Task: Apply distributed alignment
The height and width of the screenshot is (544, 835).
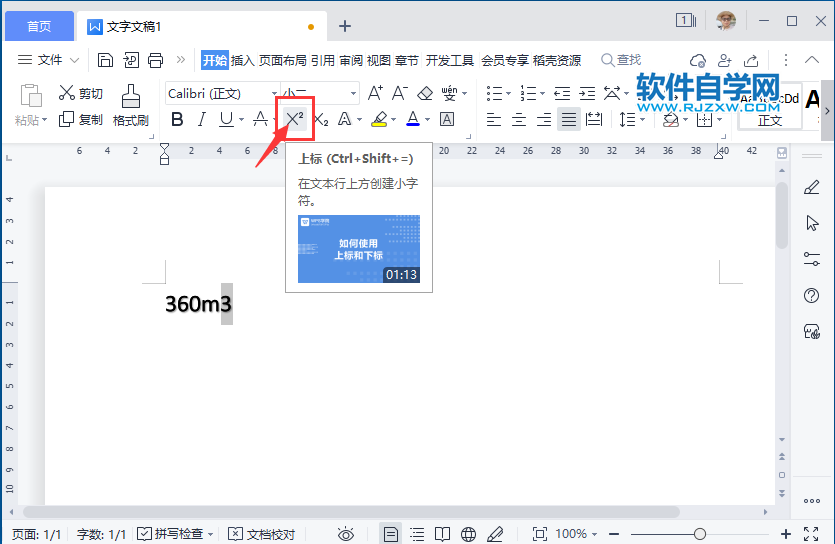Action: pyautogui.click(x=594, y=119)
